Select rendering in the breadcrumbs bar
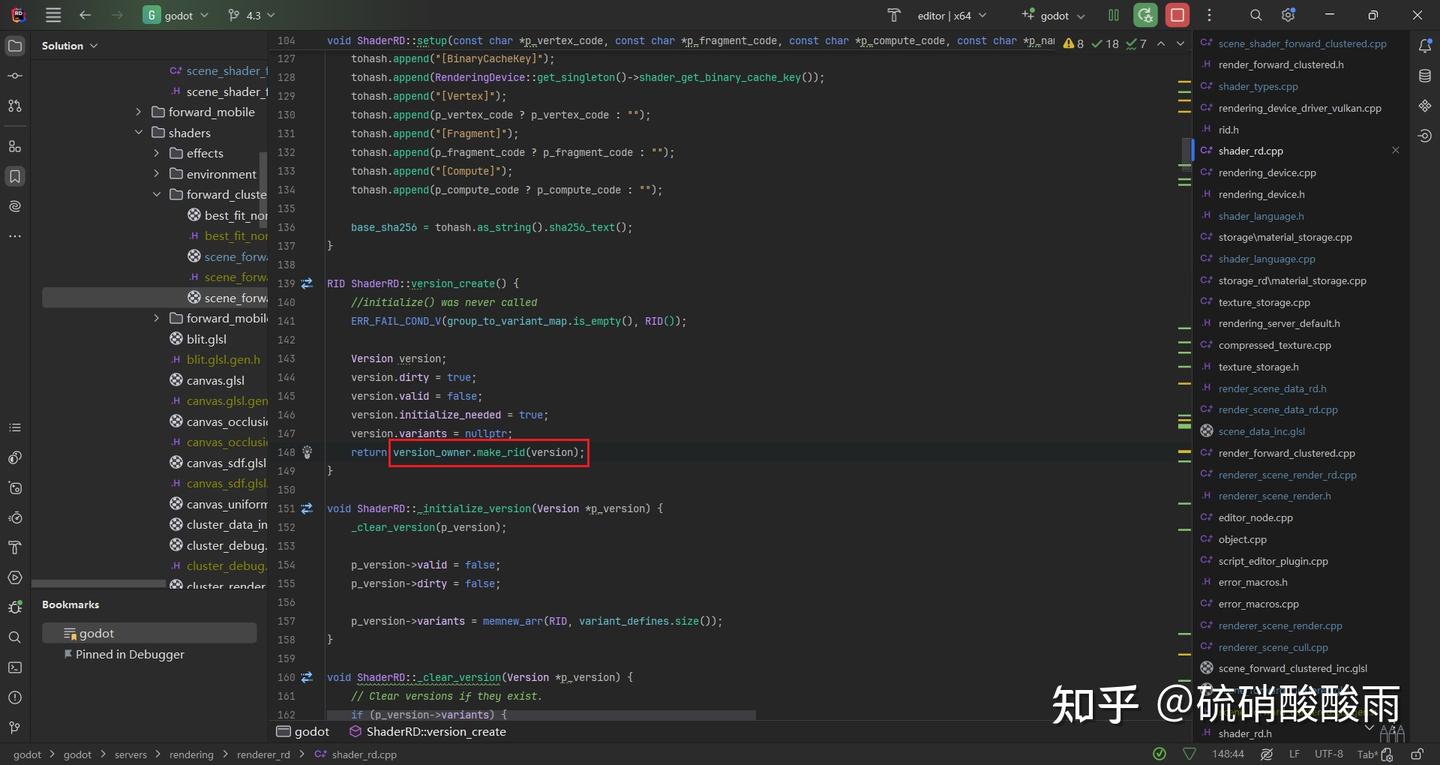This screenshot has width=1440, height=765. (190, 754)
